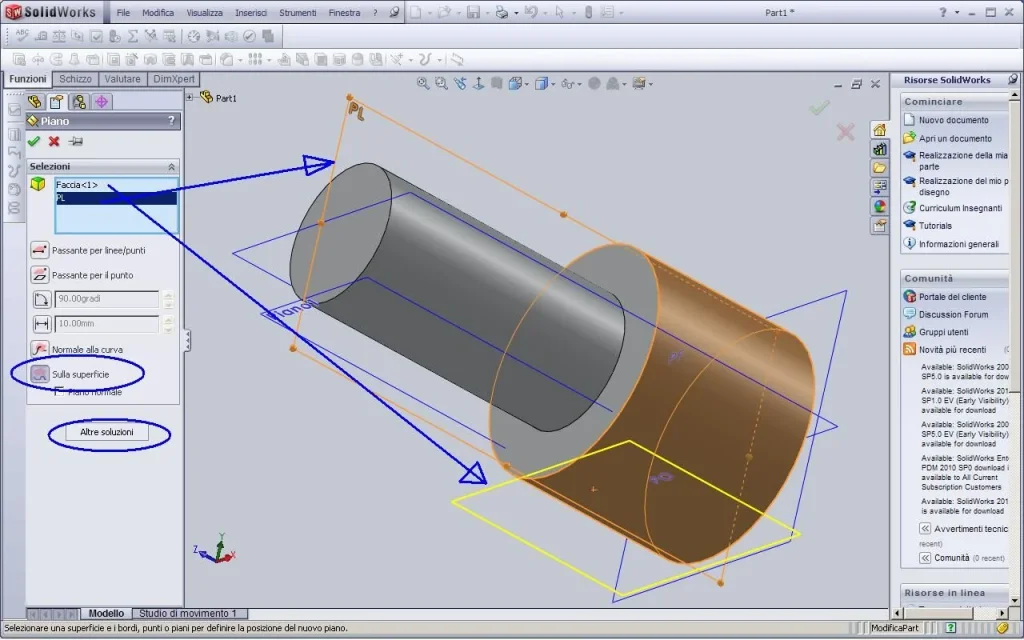This screenshot has height=640, width=1024.
Task: Click the Zoom to Area icon
Action: 441,84
